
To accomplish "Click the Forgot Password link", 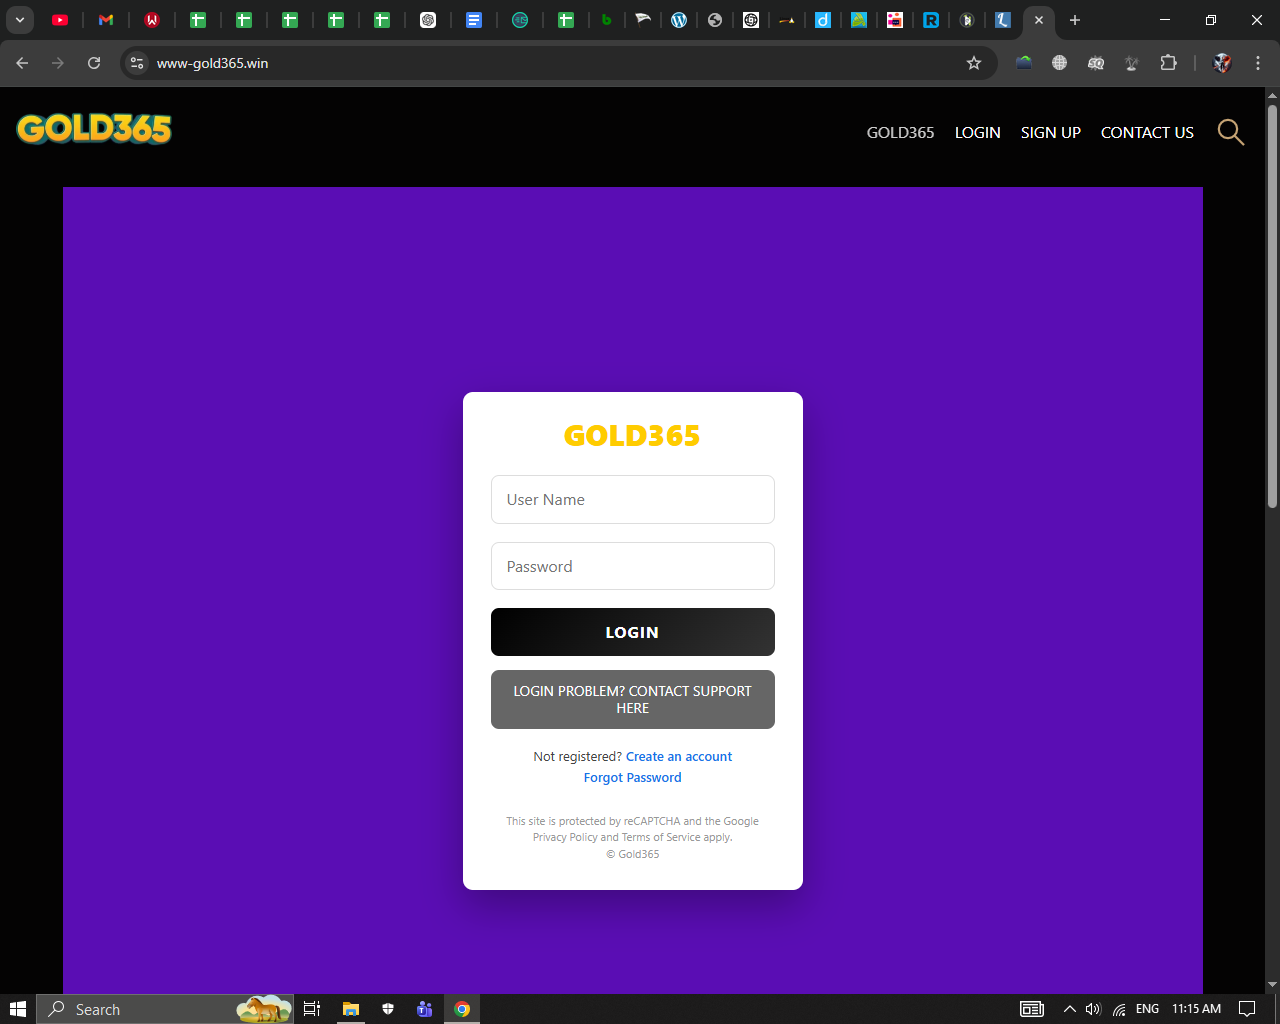I will pos(632,778).
